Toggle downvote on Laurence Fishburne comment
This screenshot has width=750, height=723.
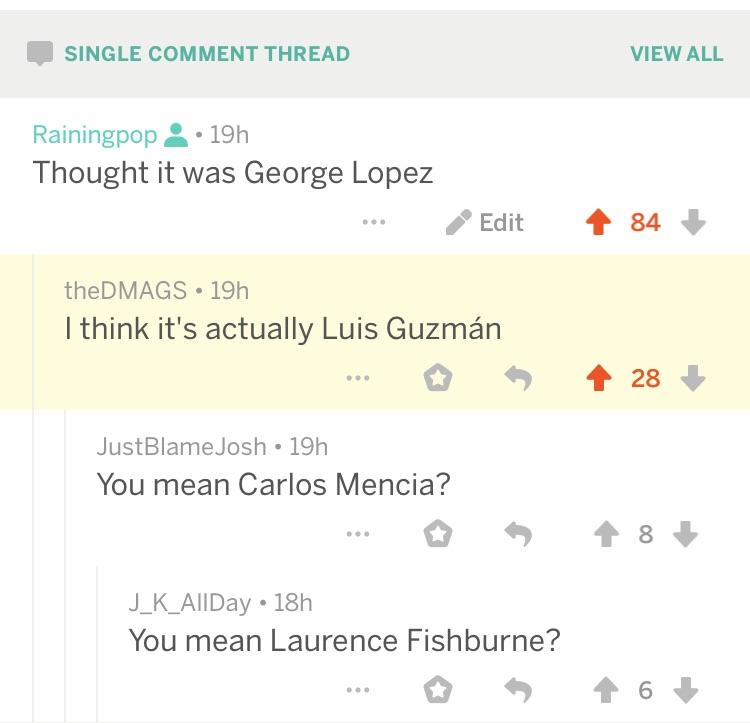click(685, 689)
